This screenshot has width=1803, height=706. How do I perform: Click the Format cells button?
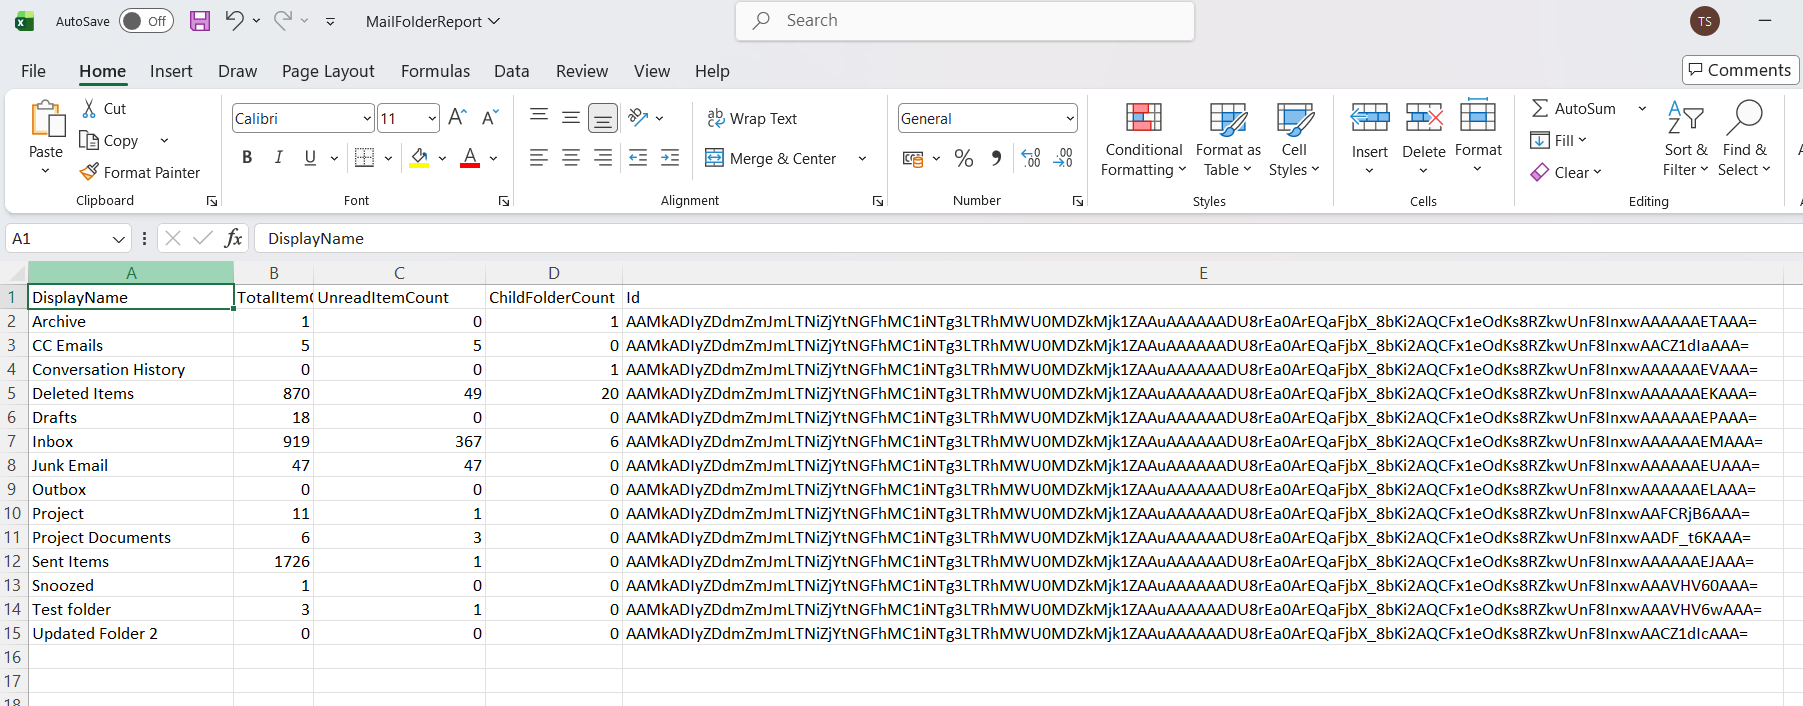(x=1478, y=138)
